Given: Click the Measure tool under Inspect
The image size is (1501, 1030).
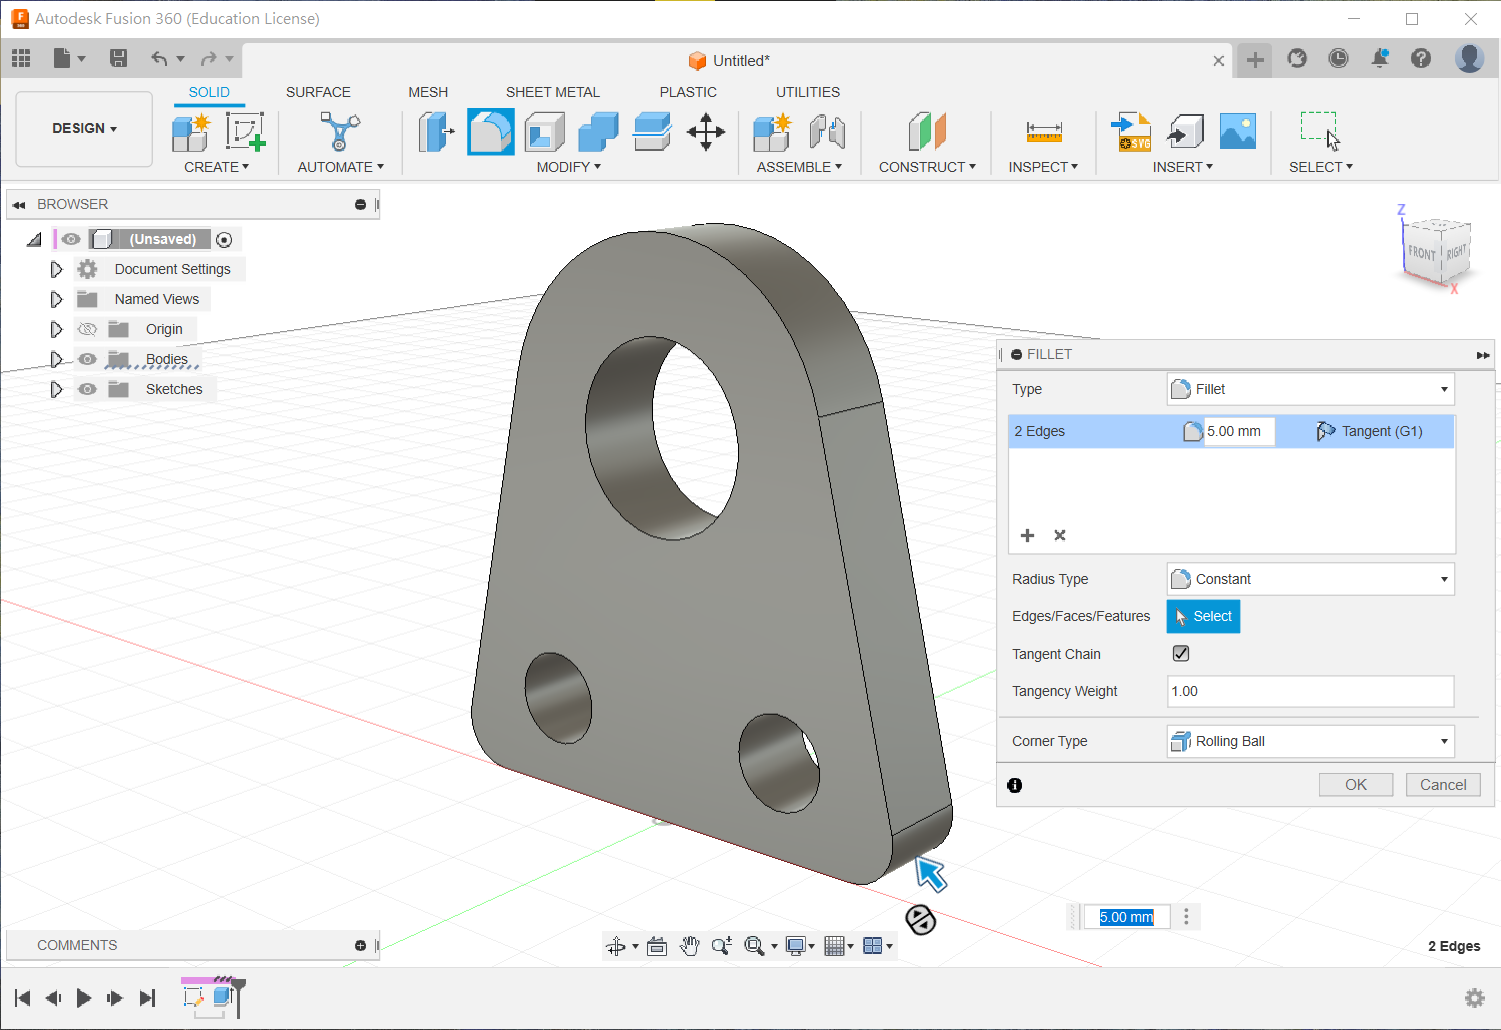Looking at the screenshot, I should pos(1043,132).
